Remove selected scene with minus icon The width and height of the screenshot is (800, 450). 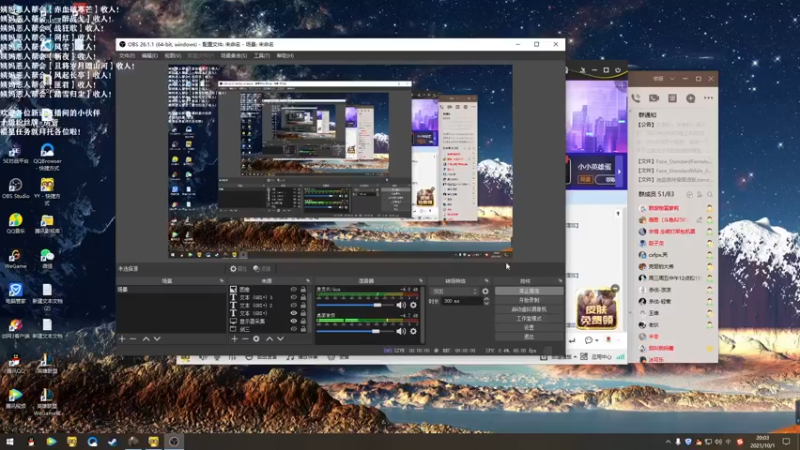tap(133, 339)
